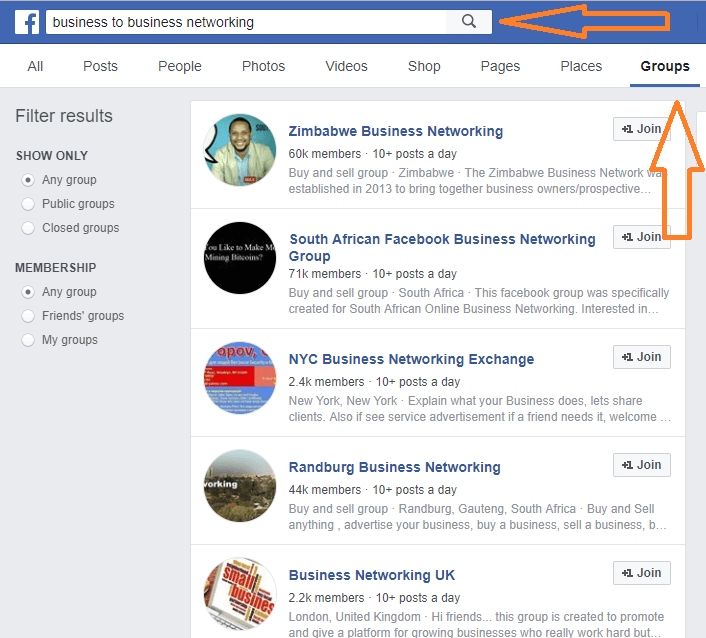Click the 'SHOW ONLY' section label
This screenshot has height=638, width=706.
52,156
